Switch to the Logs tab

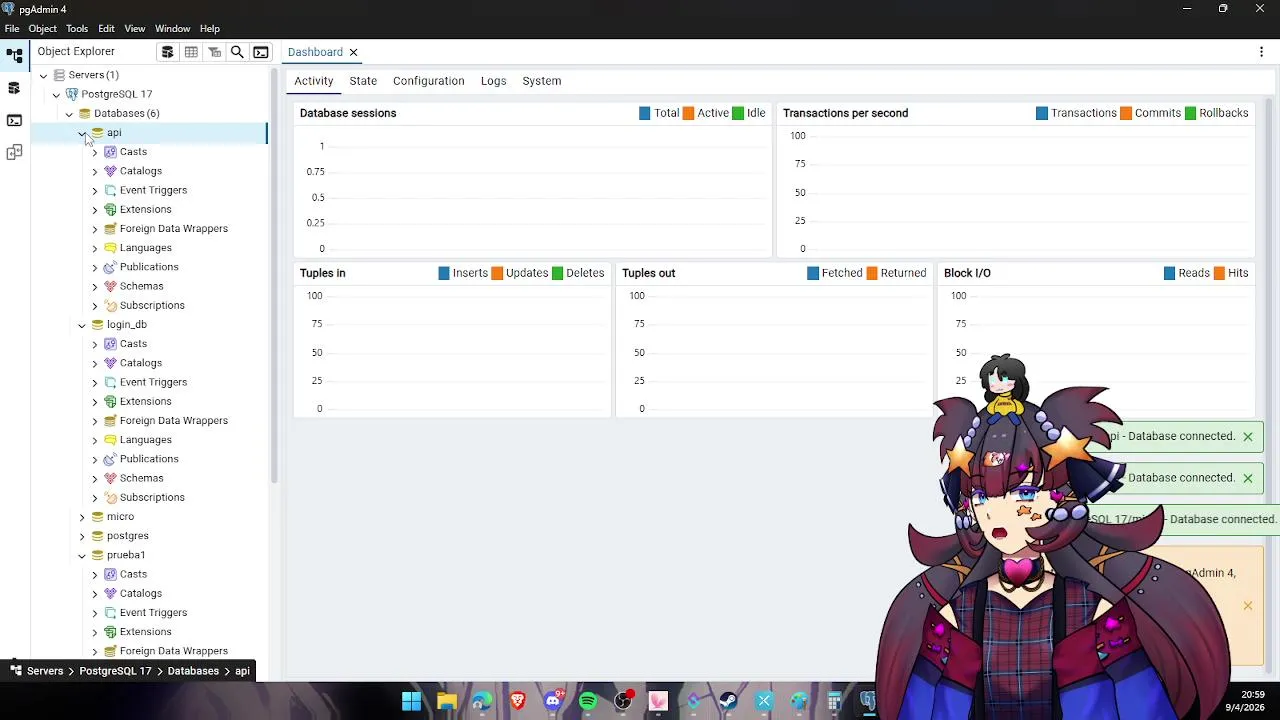(493, 81)
